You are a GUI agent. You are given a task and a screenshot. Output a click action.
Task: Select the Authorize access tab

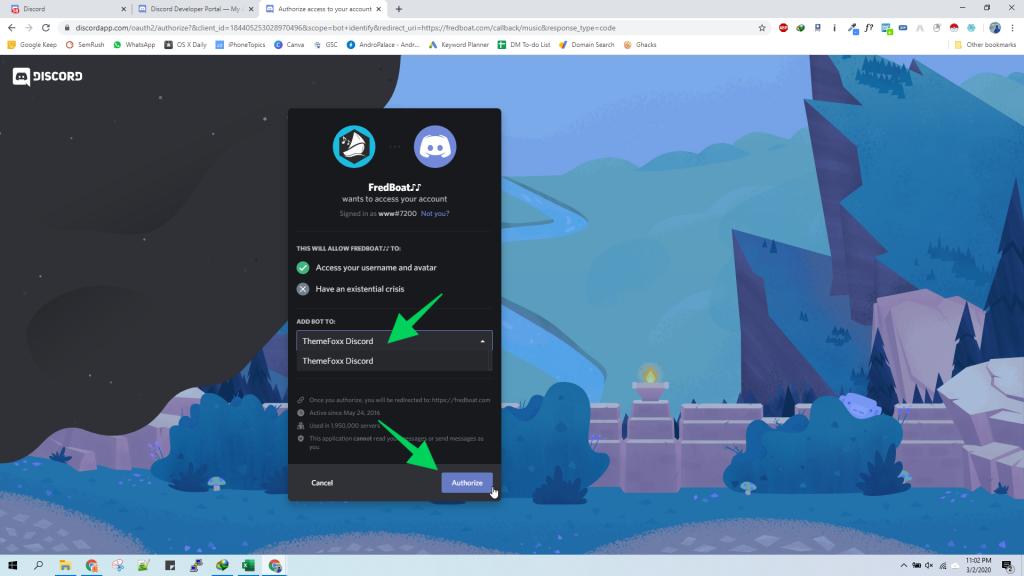click(323, 9)
